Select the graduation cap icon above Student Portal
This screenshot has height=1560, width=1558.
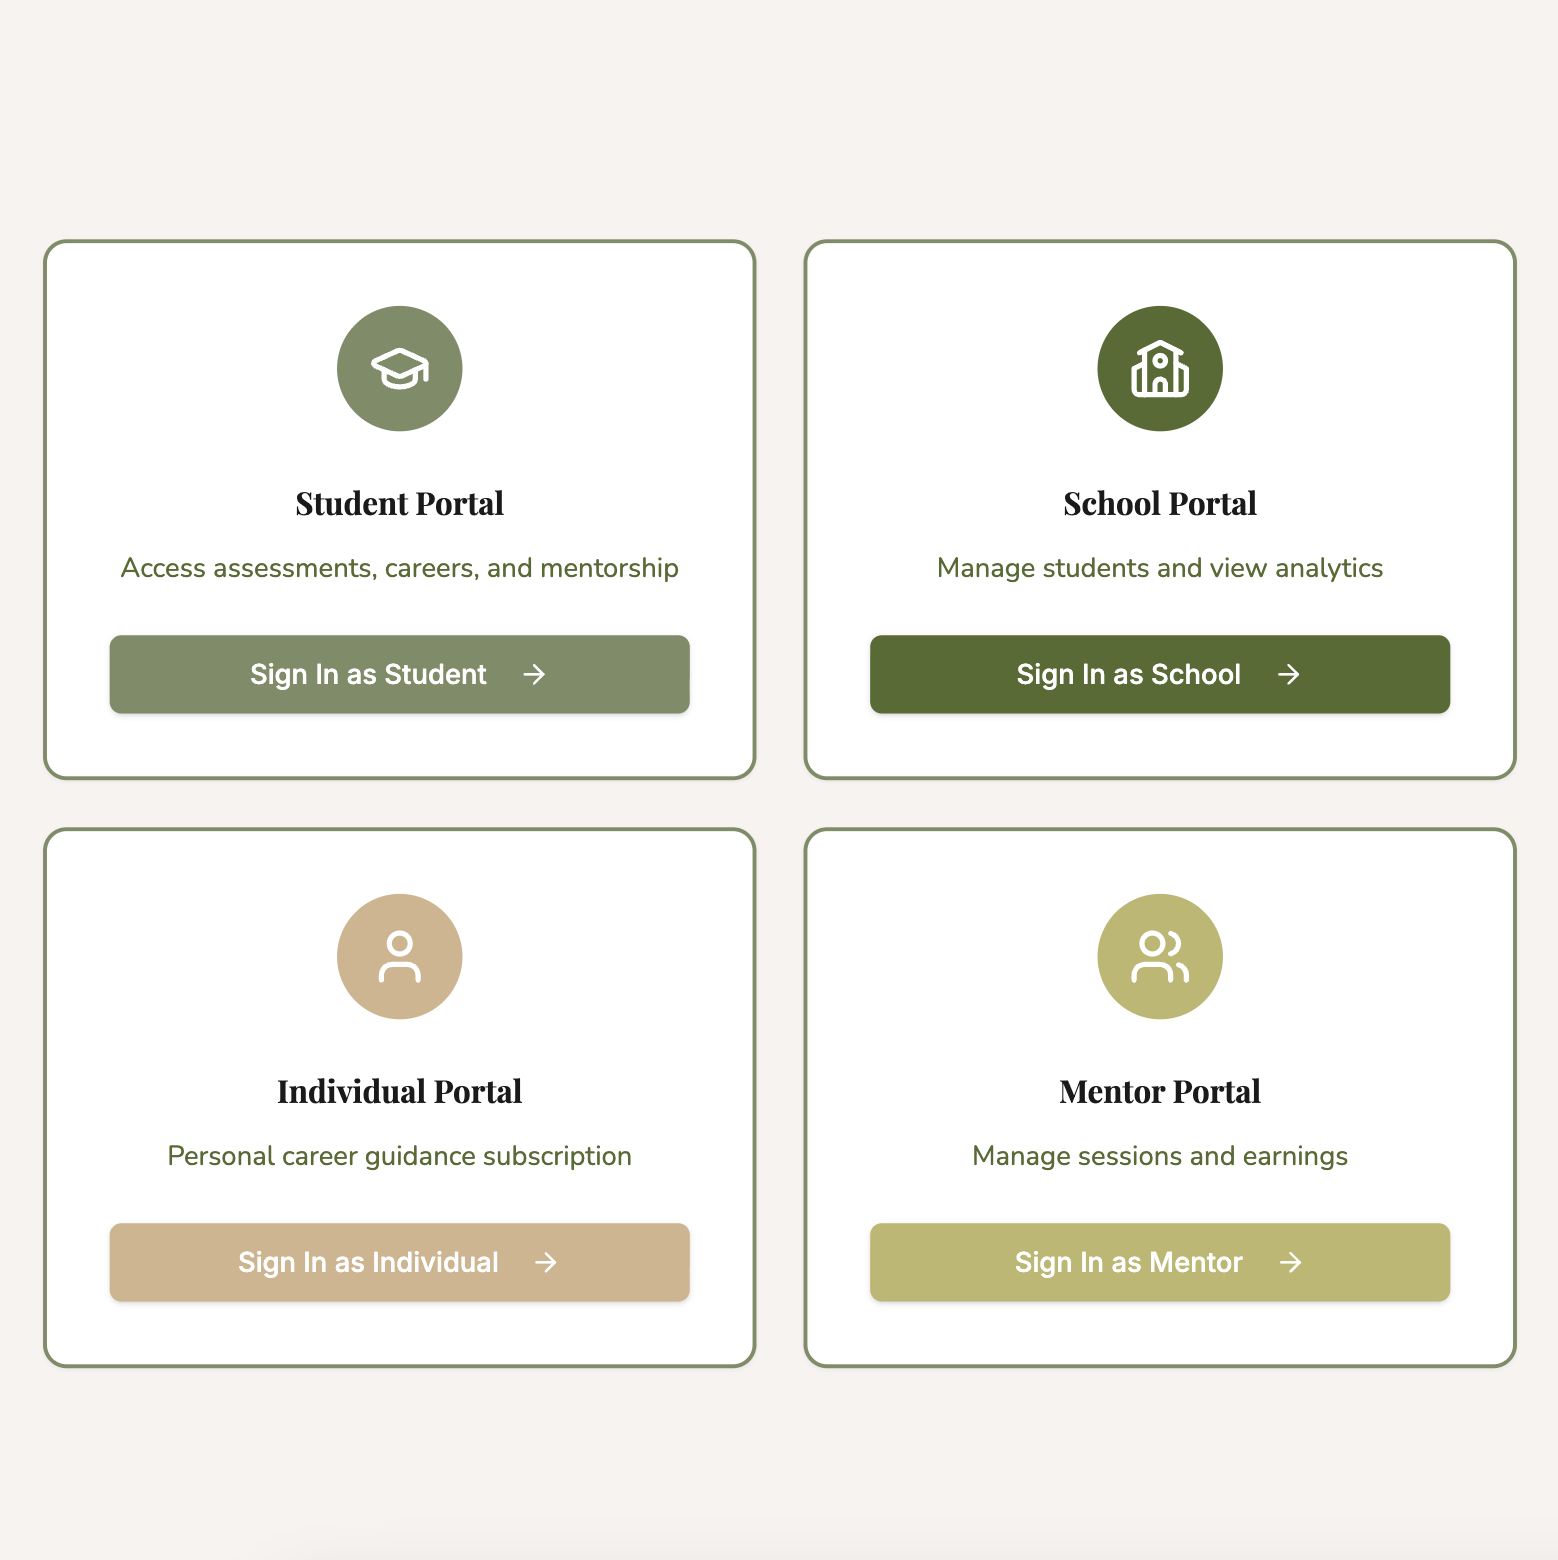(x=399, y=368)
